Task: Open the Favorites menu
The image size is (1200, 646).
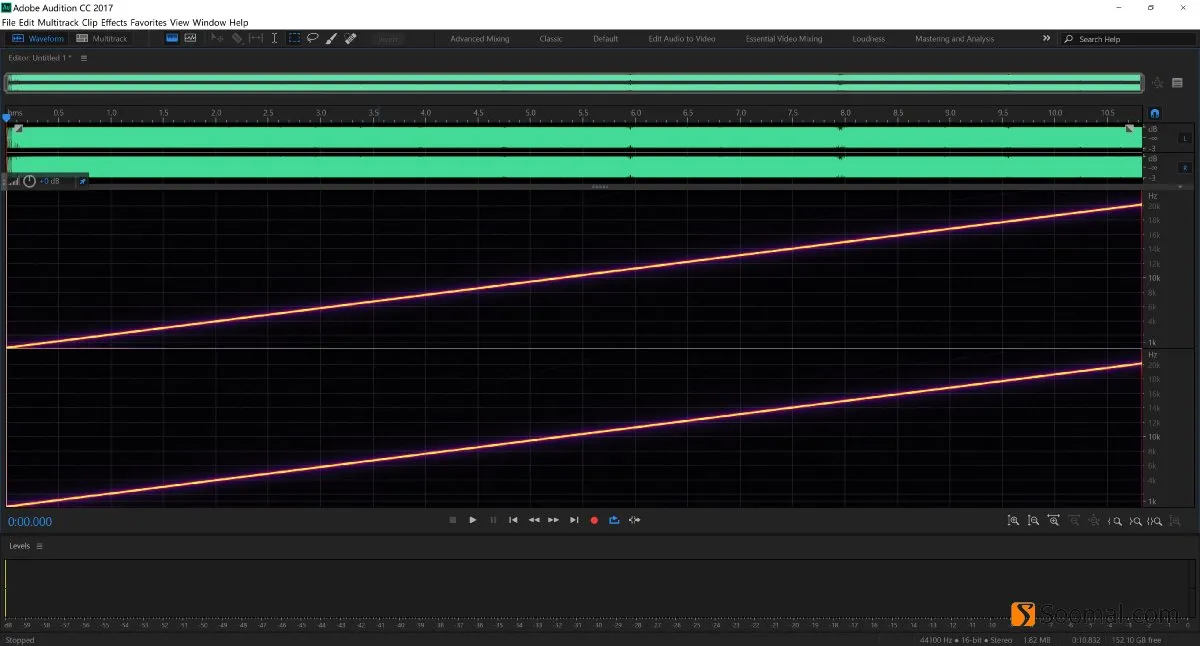Action: click(149, 22)
